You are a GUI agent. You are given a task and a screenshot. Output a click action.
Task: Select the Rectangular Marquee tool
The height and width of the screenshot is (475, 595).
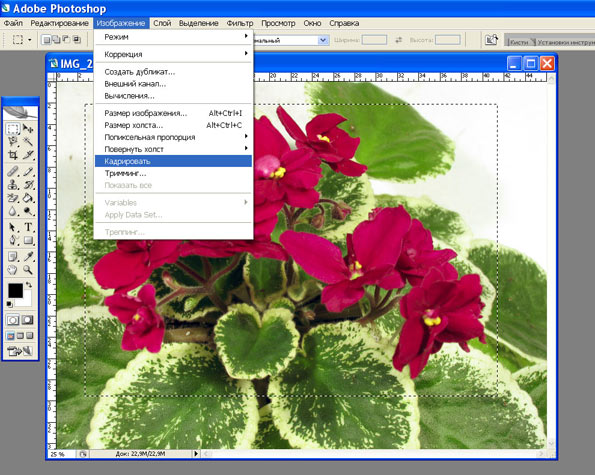(x=13, y=129)
